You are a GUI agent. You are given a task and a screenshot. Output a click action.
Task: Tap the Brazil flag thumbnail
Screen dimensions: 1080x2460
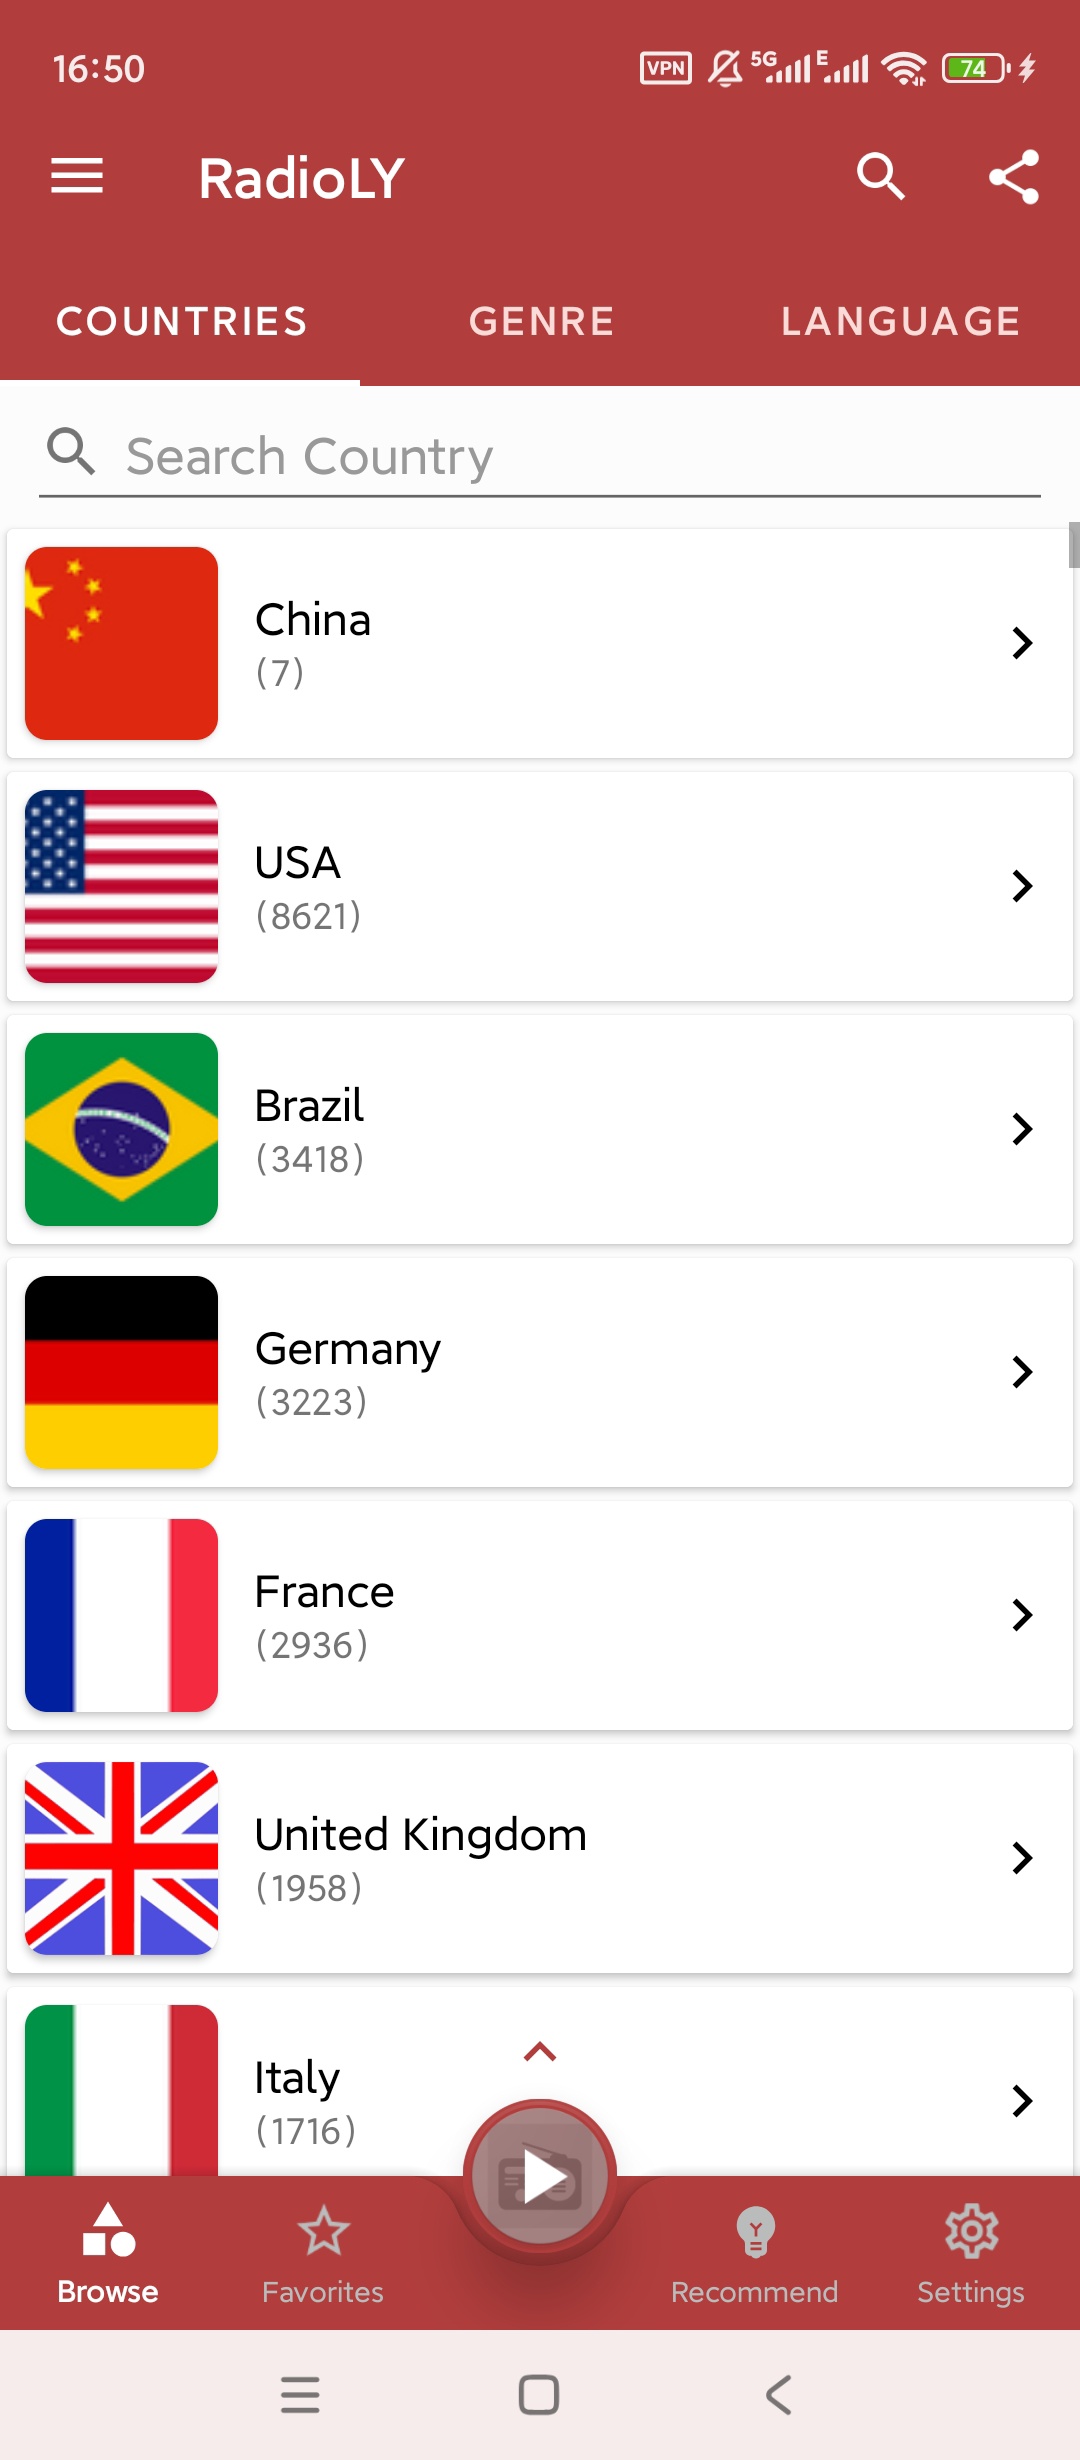point(121,1129)
